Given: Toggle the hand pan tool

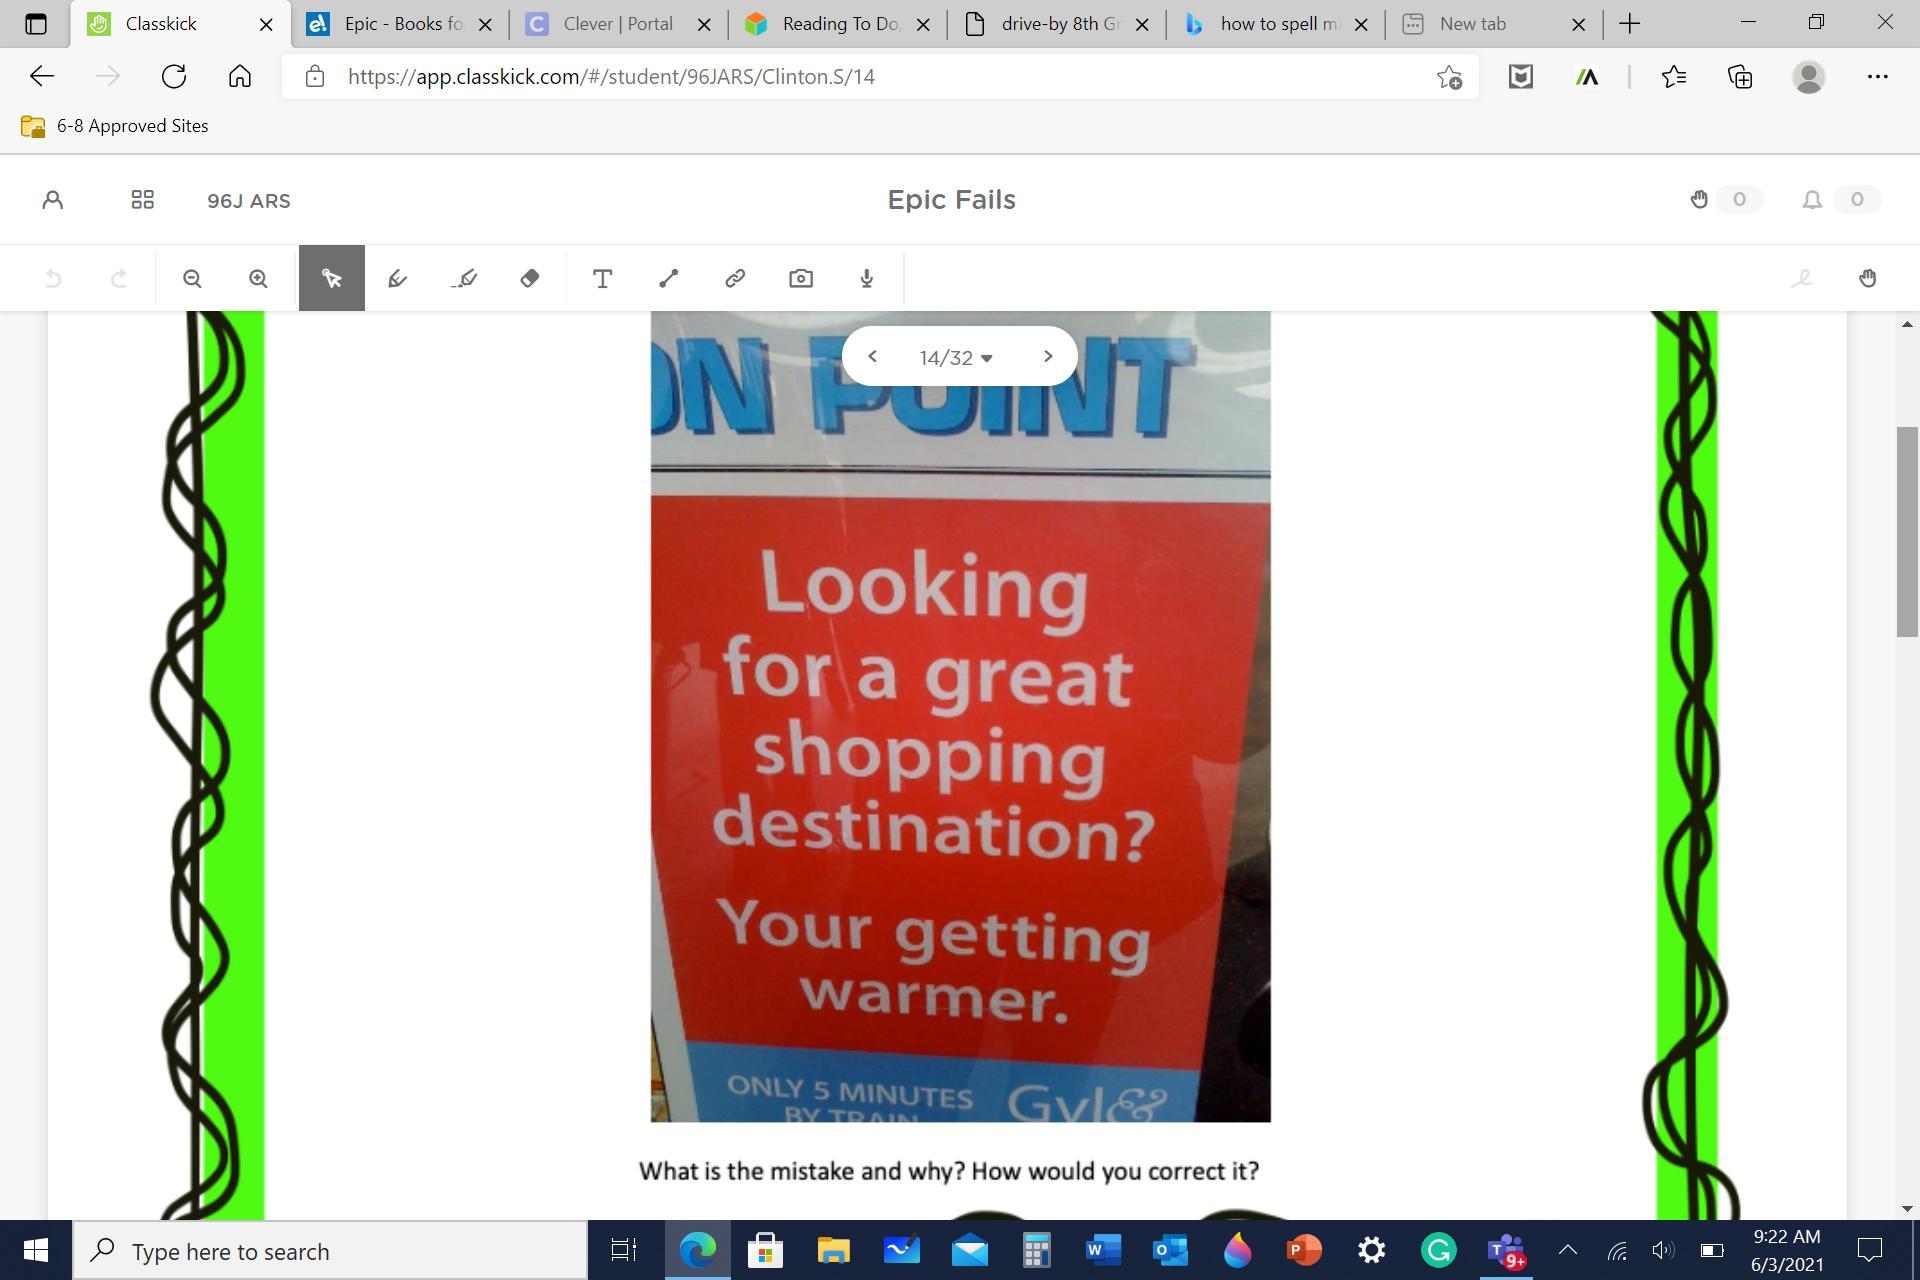Looking at the screenshot, I should [1867, 278].
